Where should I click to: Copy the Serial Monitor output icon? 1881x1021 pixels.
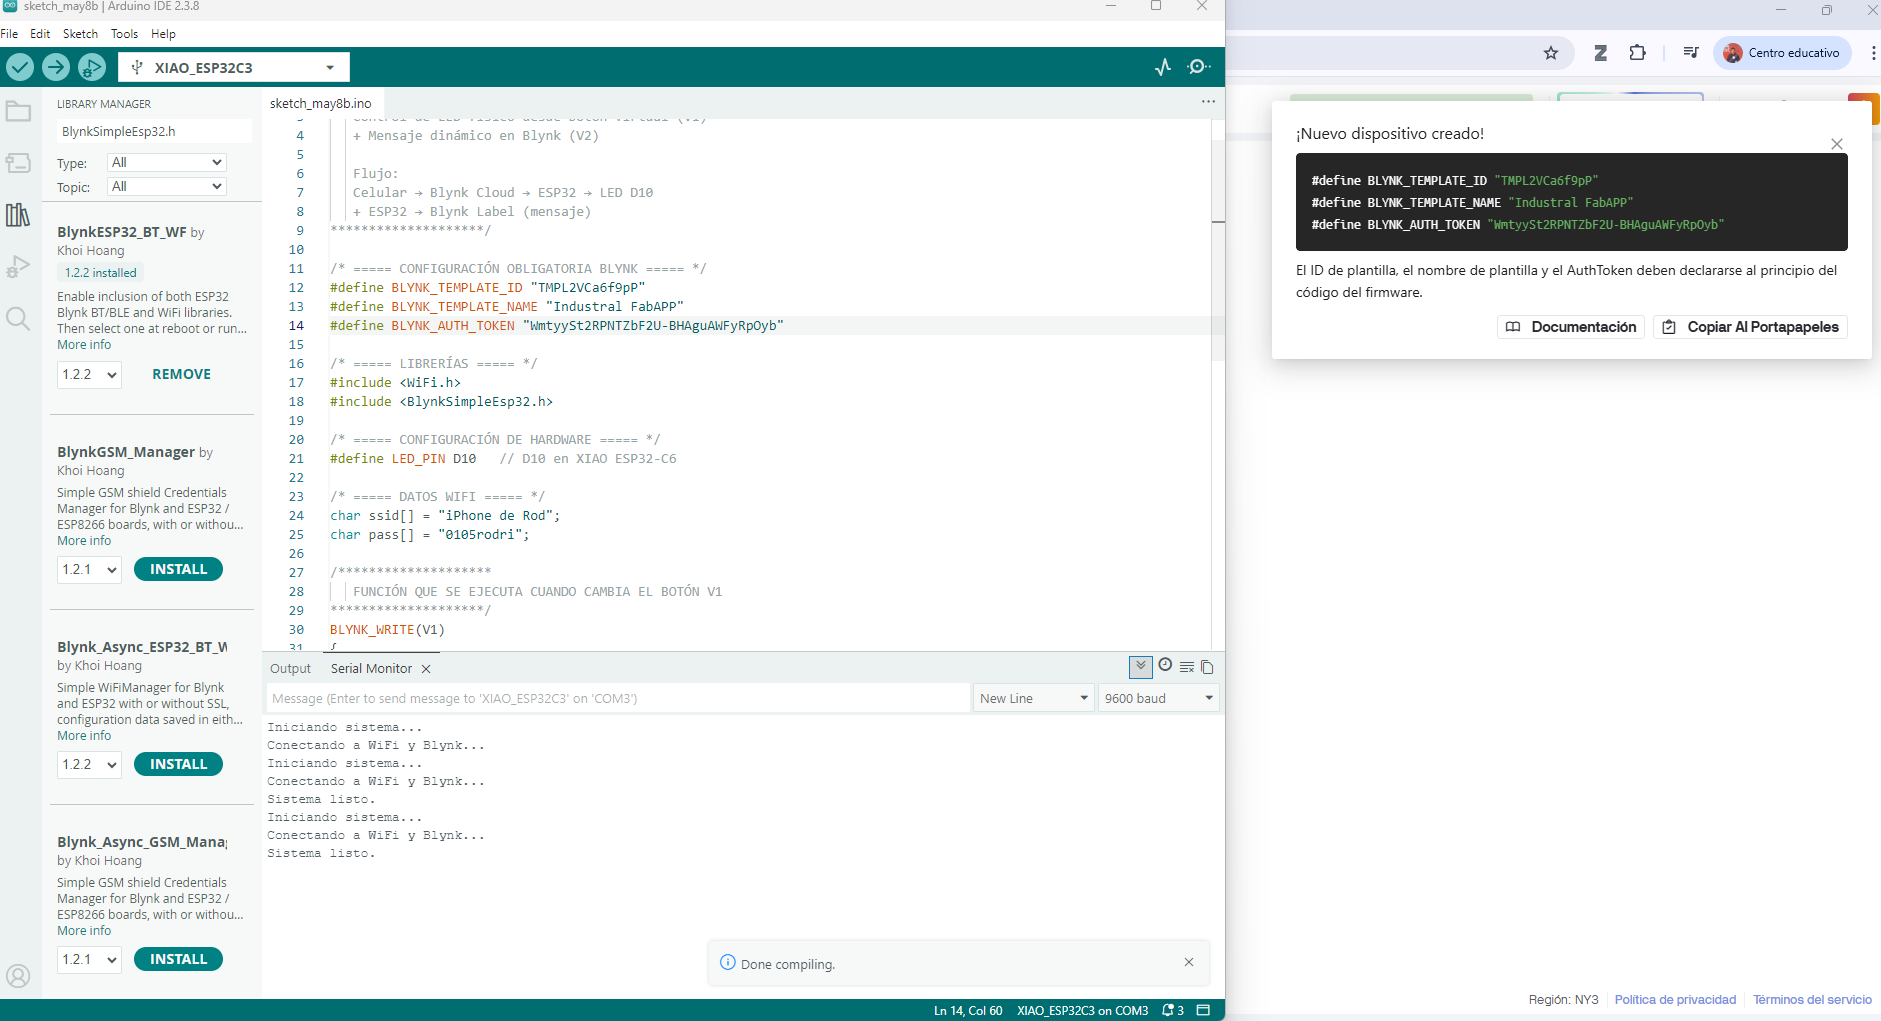(x=1207, y=667)
